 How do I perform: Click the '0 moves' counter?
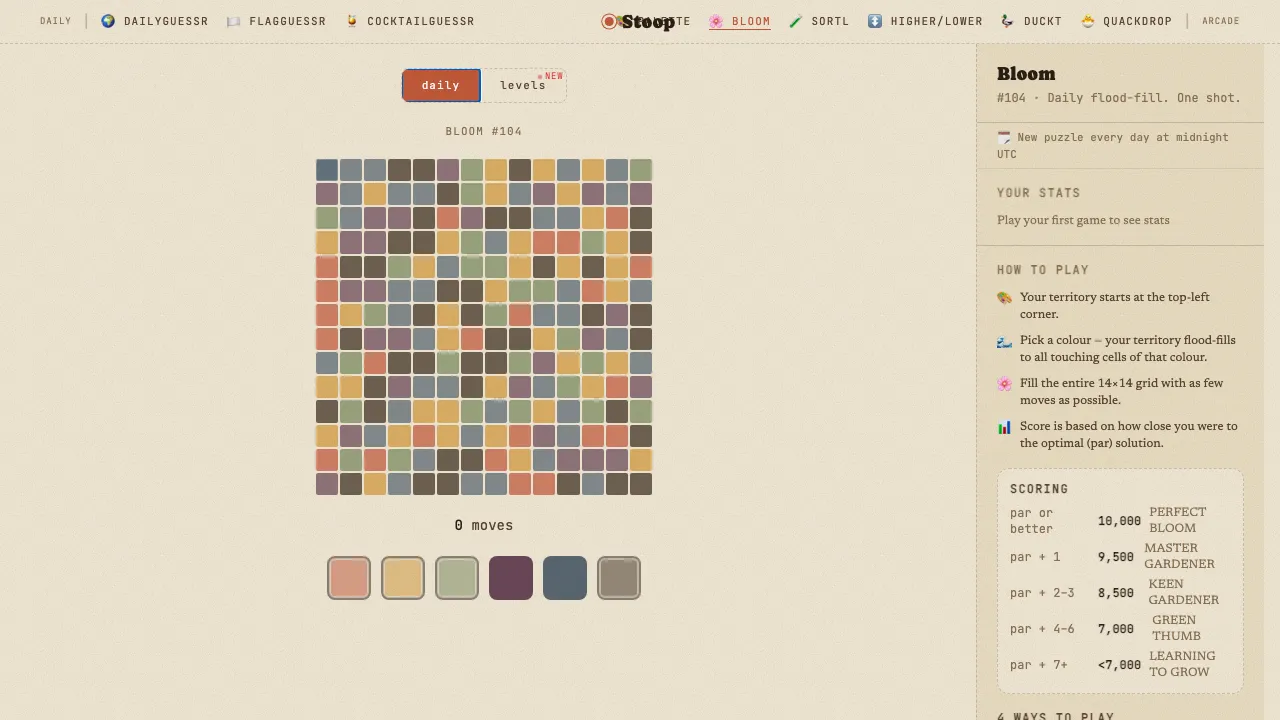[x=484, y=525]
